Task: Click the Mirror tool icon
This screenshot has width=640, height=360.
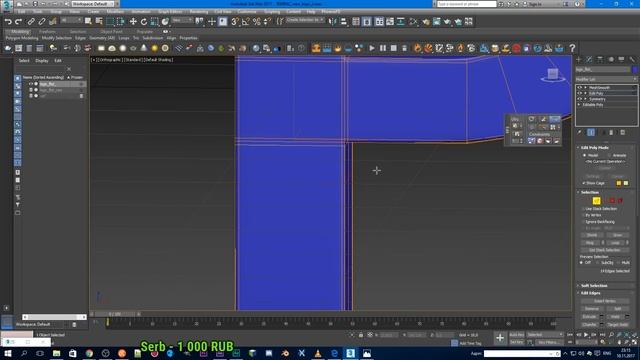Action: pyautogui.click(x=333, y=22)
